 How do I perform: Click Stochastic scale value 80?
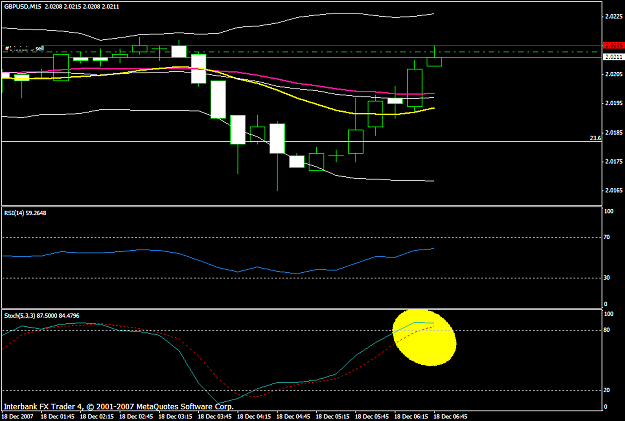tap(607, 330)
